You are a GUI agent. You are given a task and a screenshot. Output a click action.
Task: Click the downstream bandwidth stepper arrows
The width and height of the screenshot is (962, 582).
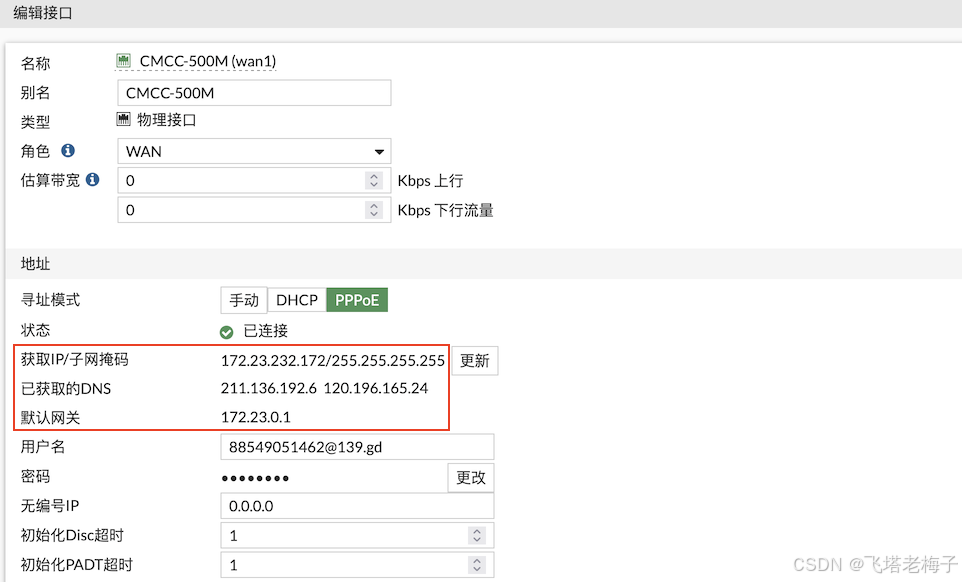[374, 210]
